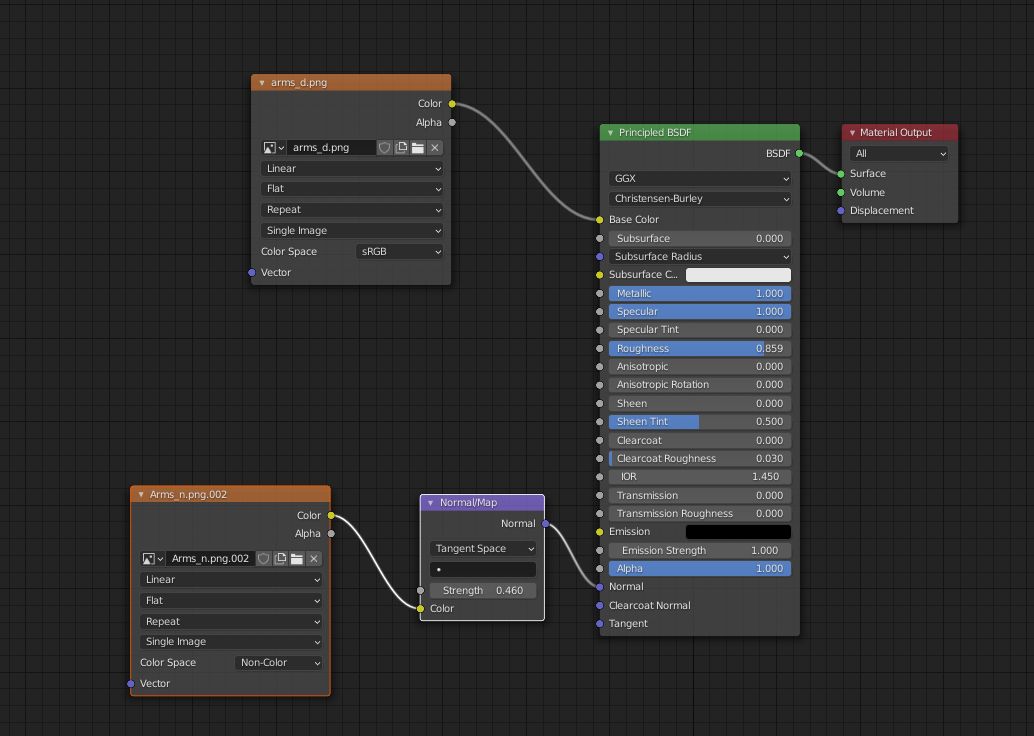Click the Anisotropic slider
This screenshot has height=736, width=1034.
click(x=700, y=367)
